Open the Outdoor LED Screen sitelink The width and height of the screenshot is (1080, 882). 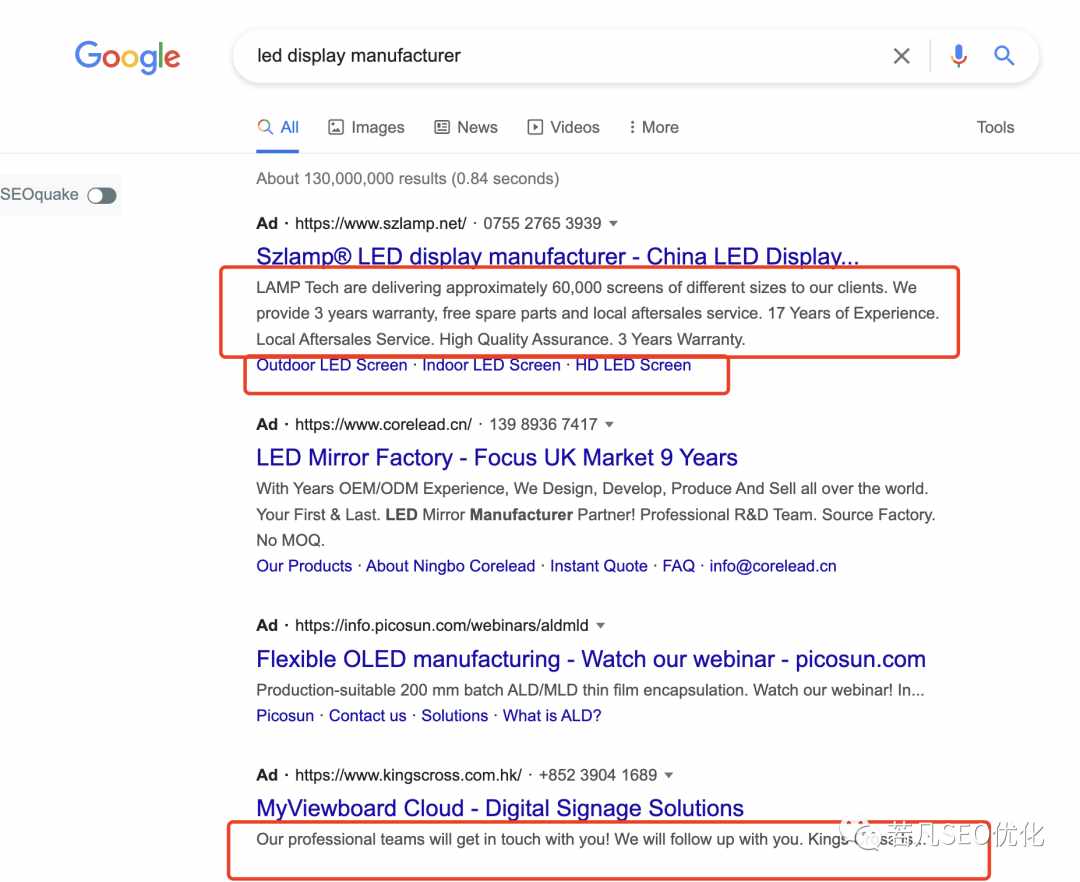tap(332, 365)
